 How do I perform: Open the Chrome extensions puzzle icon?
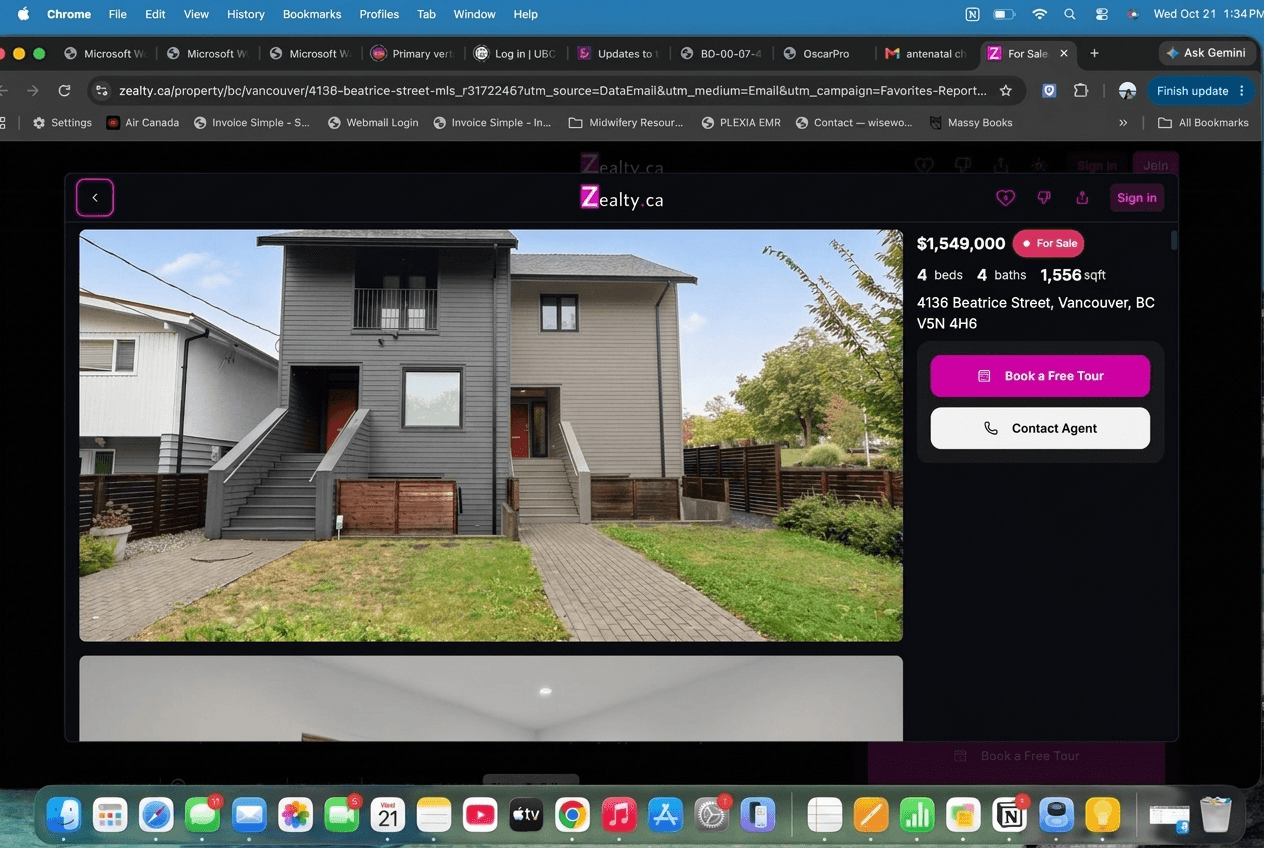(1081, 91)
